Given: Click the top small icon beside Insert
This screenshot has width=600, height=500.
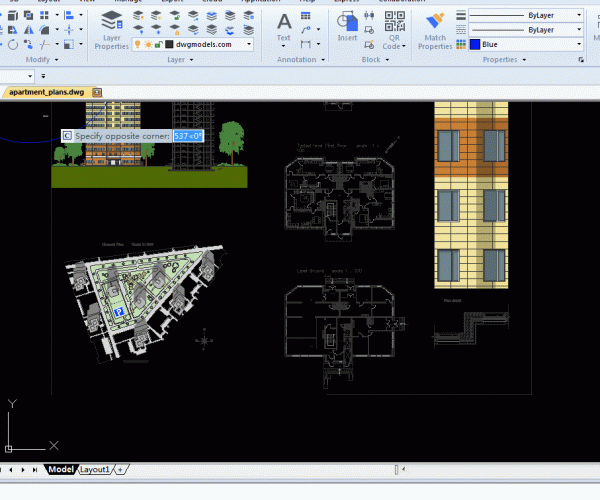Looking at the screenshot, I should pyautogui.click(x=369, y=15).
